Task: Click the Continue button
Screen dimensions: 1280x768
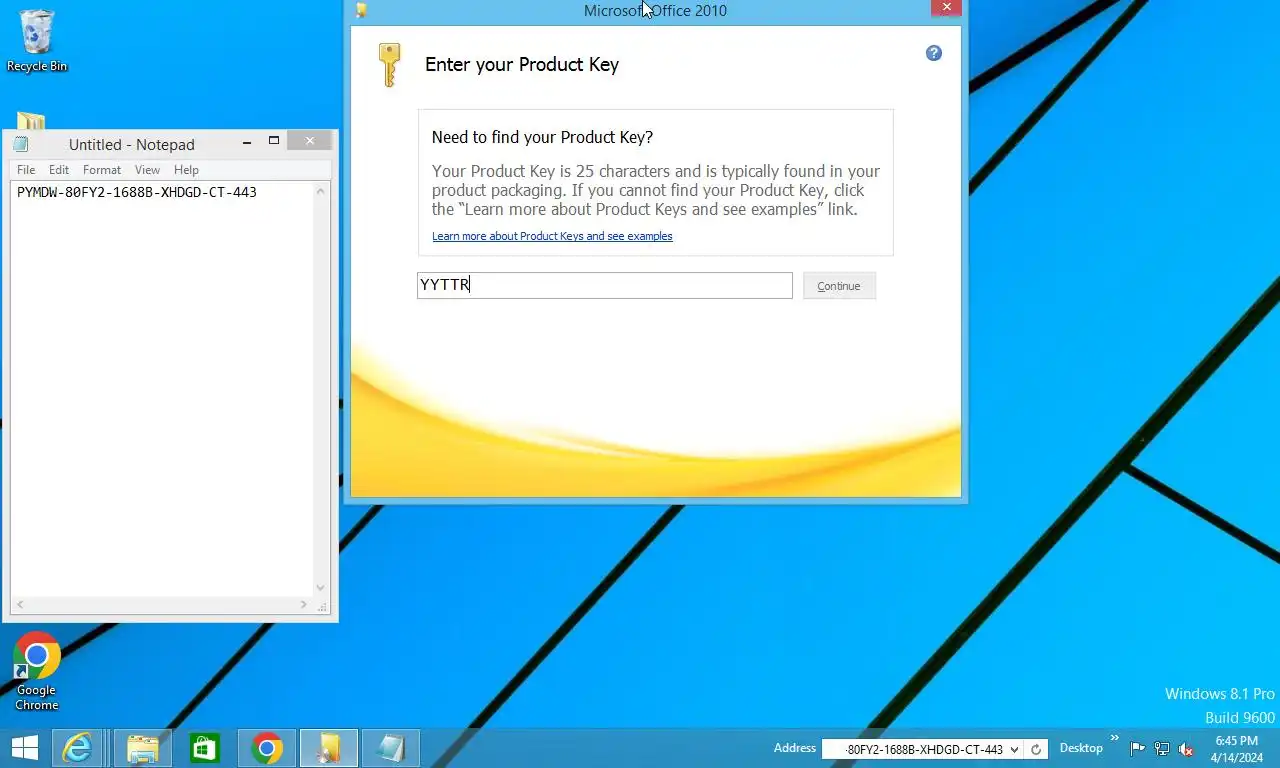Action: pos(839,286)
